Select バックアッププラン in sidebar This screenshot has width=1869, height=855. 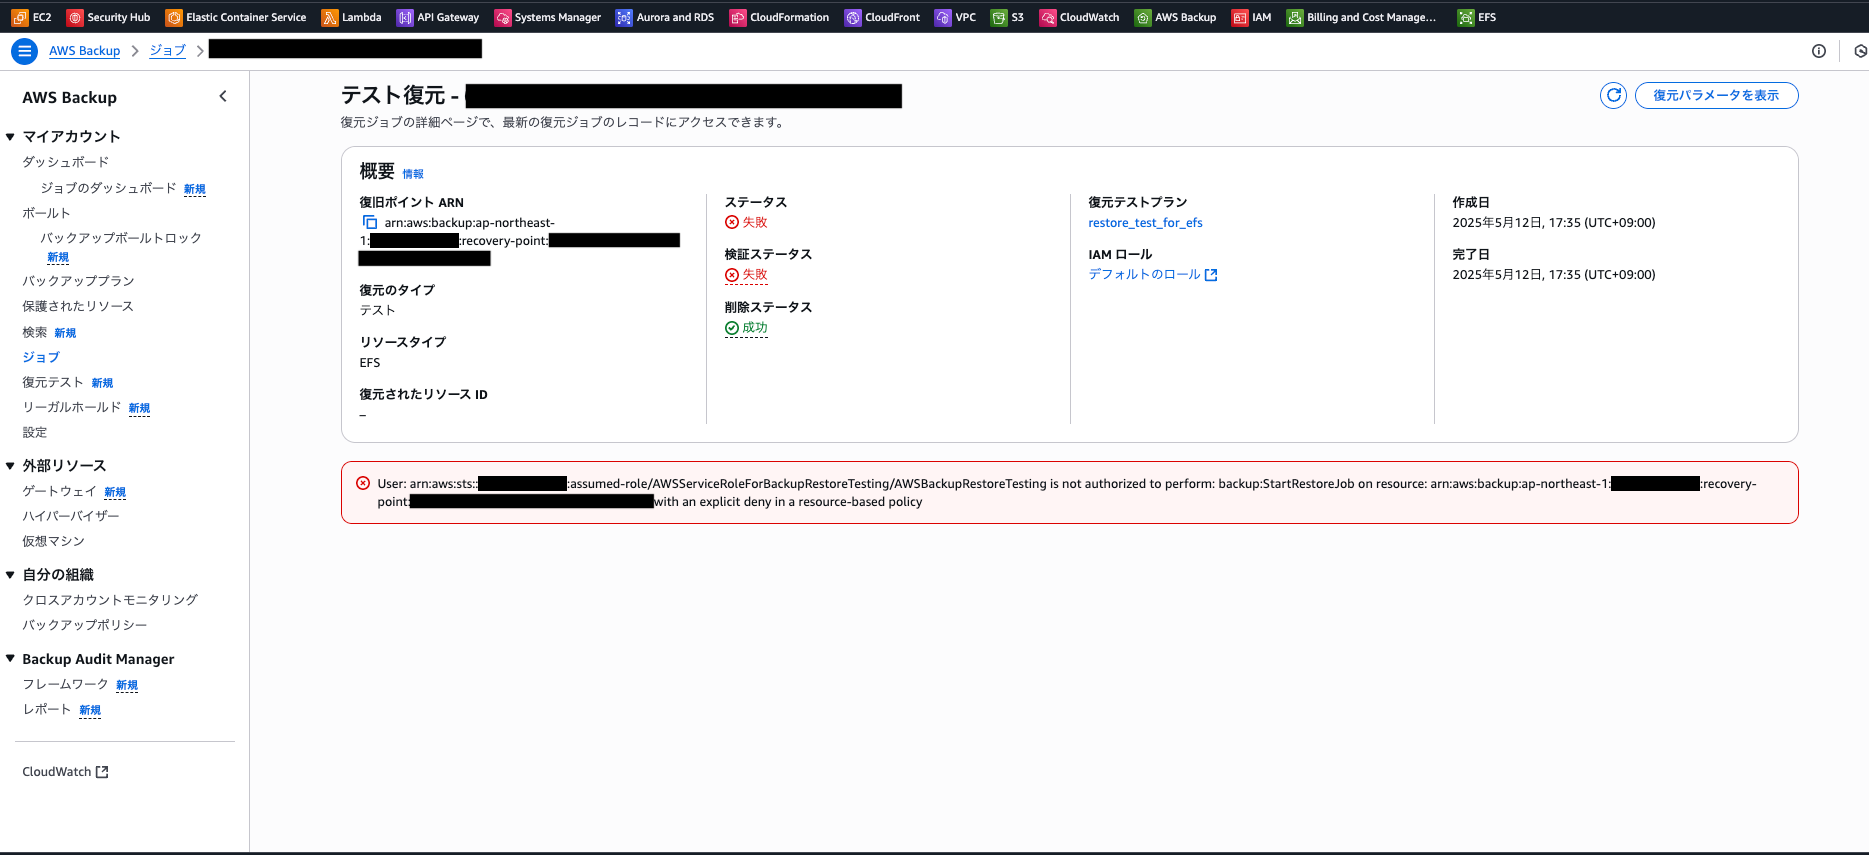click(x=78, y=281)
